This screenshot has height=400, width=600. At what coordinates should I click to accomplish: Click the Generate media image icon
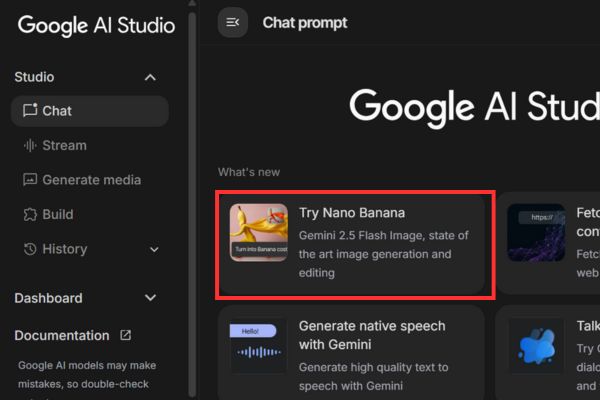30,180
